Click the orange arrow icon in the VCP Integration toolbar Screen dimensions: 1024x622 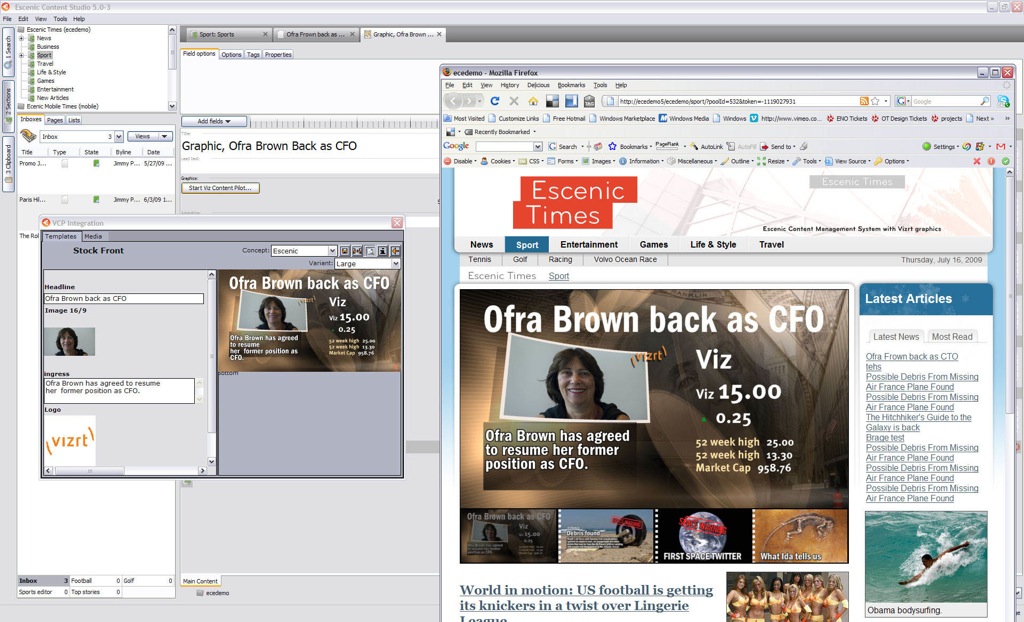point(395,250)
